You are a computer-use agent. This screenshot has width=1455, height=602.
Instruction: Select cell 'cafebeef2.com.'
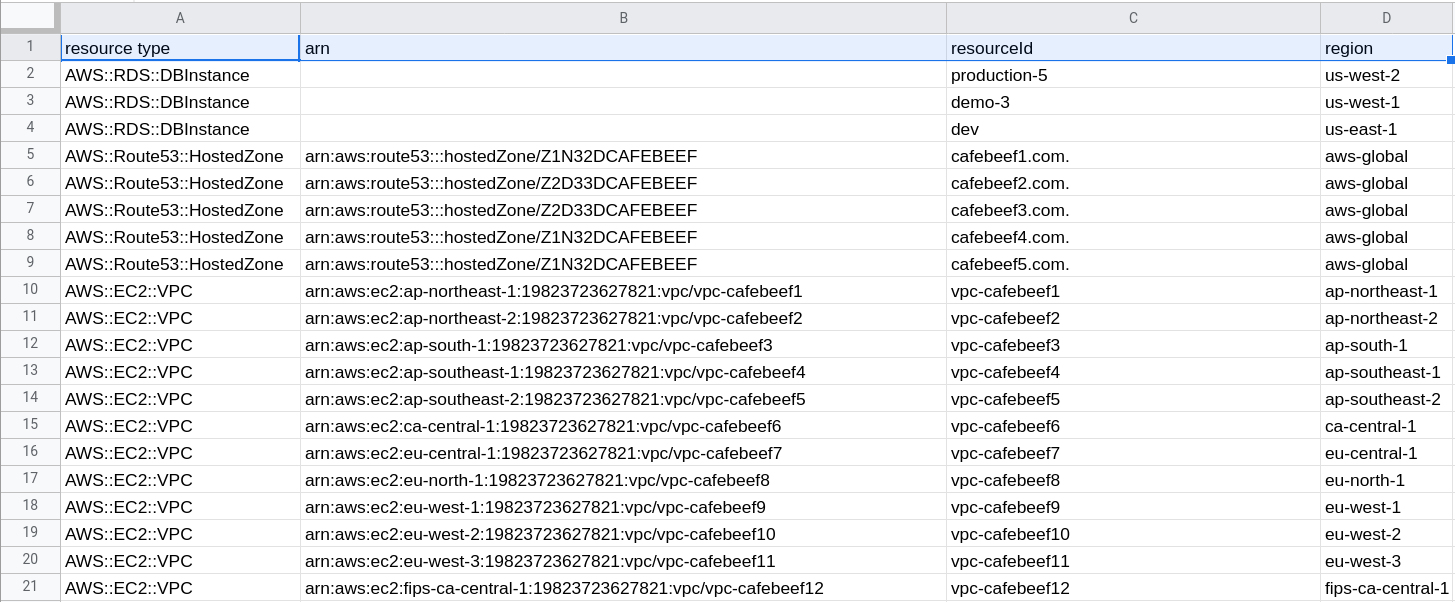pyautogui.click(x=1133, y=182)
